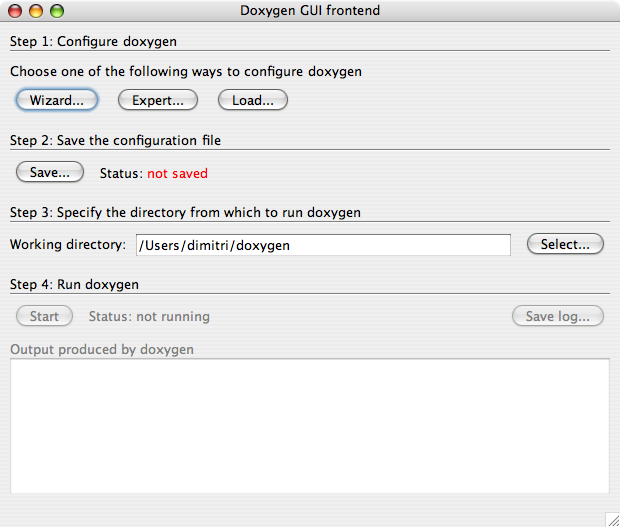Zoom the window using the green button
Image resolution: width=620 pixels, height=527 pixels.
56,11
